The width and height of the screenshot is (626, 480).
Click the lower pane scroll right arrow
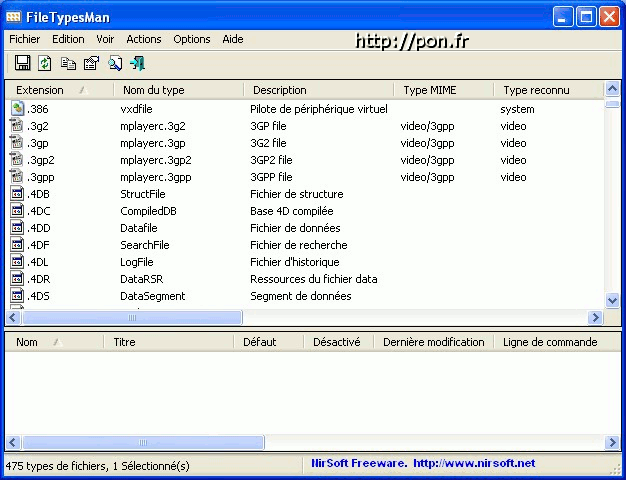[612, 442]
